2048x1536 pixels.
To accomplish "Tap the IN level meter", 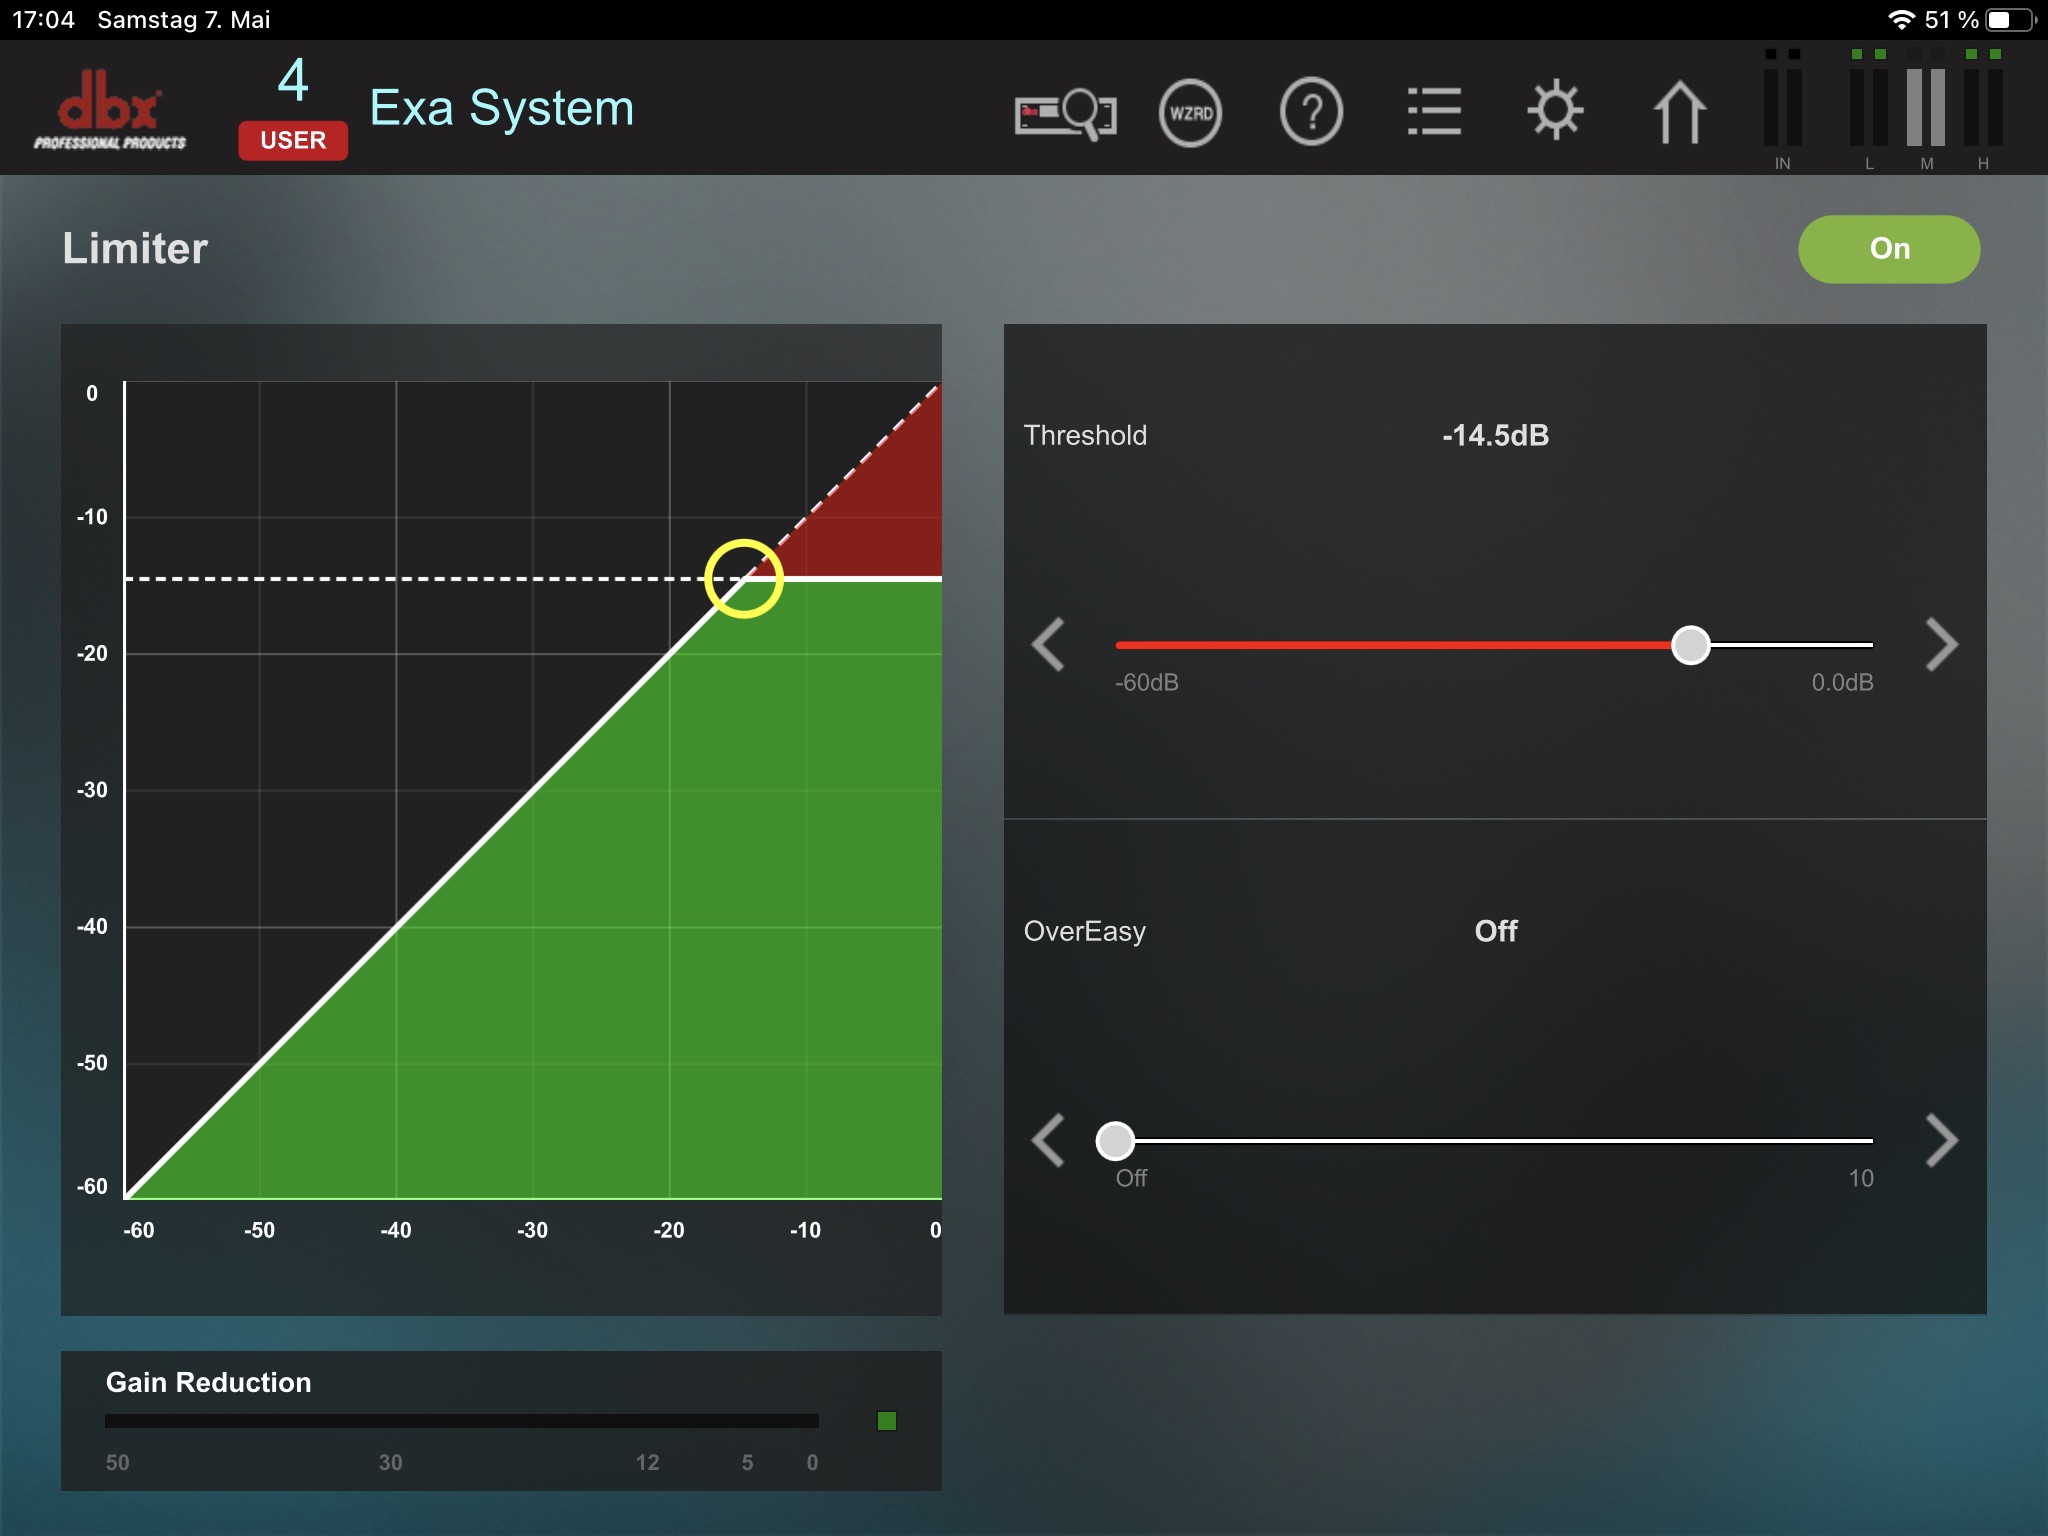I will pos(1783,108).
